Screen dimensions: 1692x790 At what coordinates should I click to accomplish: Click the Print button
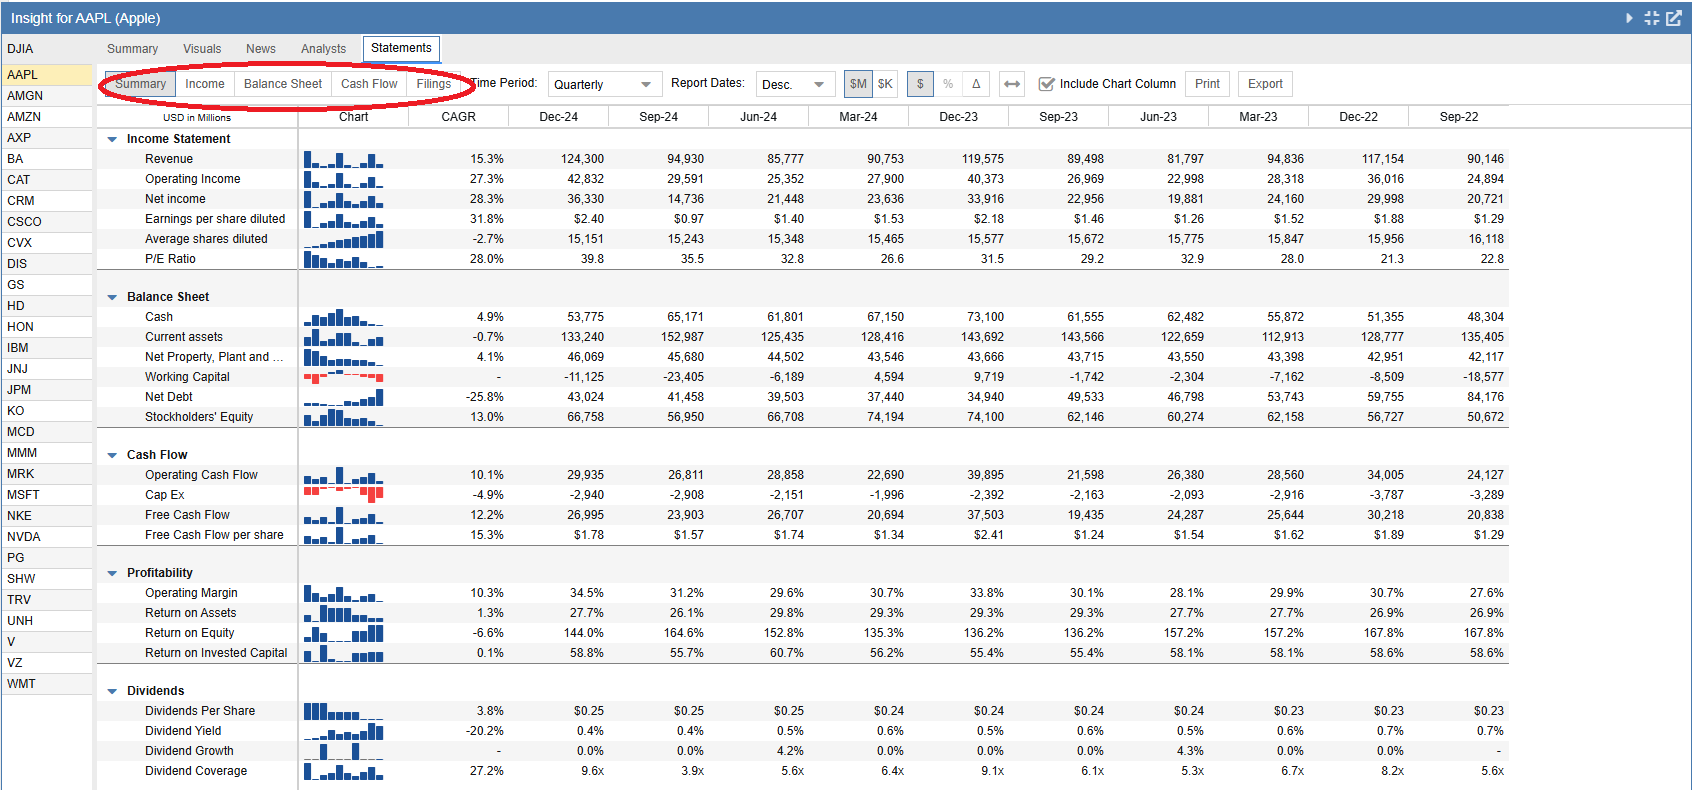(1207, 84)
